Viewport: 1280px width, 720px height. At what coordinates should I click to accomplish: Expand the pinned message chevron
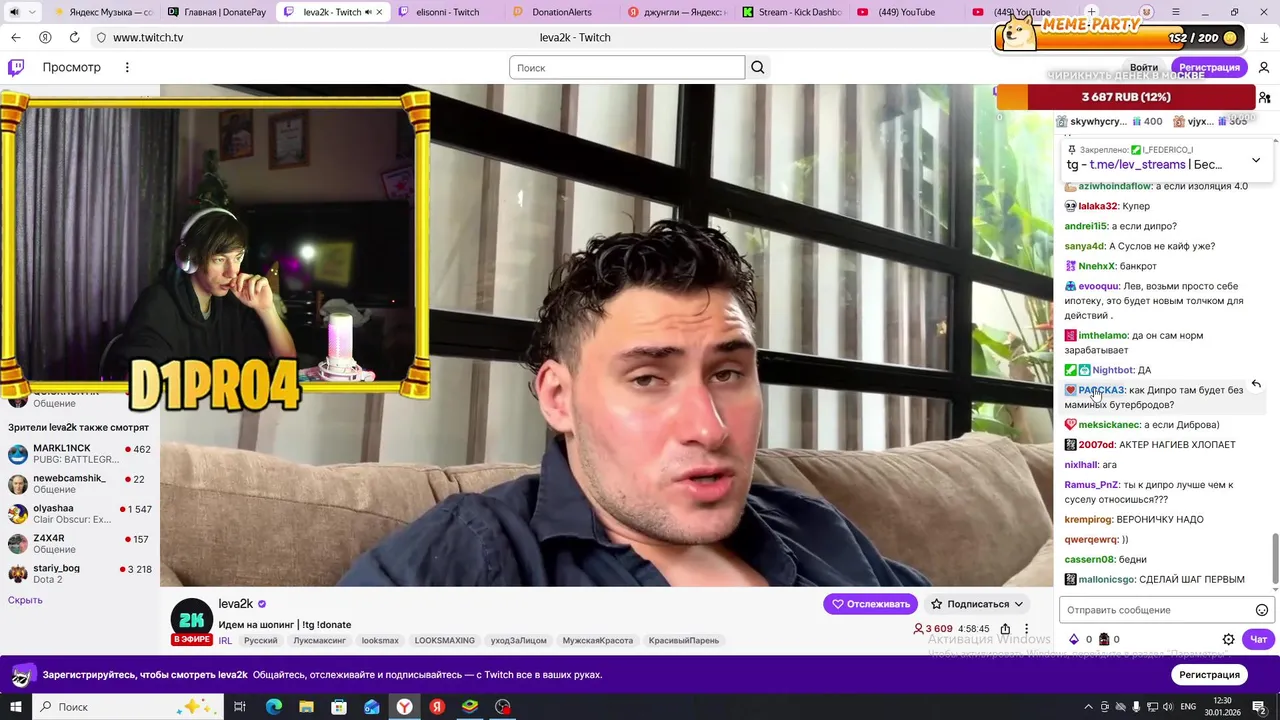click(x=1256, y=160)
